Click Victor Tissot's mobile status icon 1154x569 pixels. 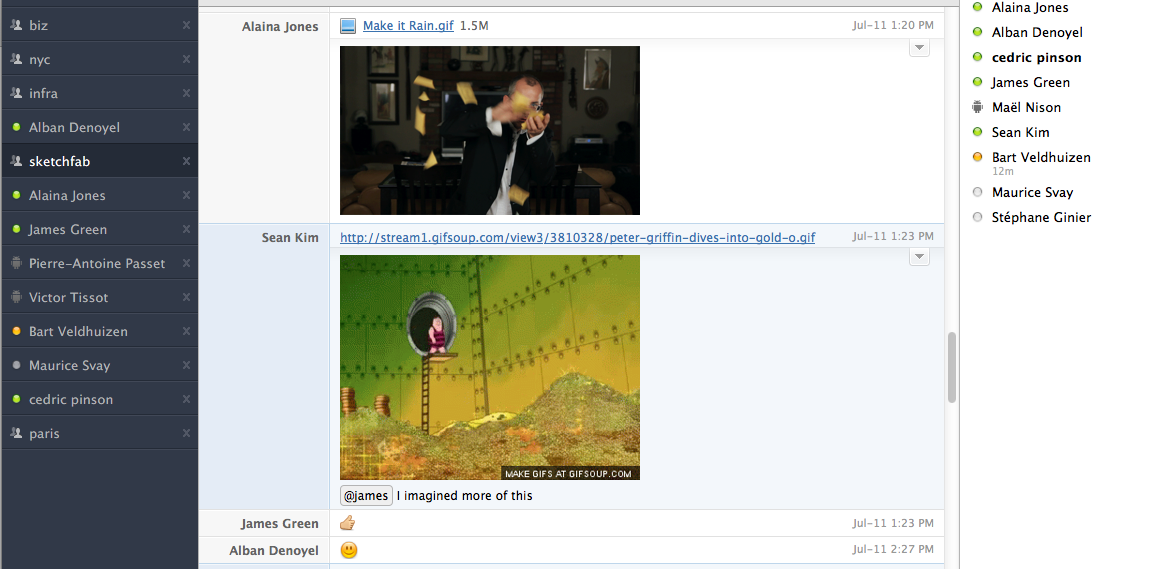(16, 297)
